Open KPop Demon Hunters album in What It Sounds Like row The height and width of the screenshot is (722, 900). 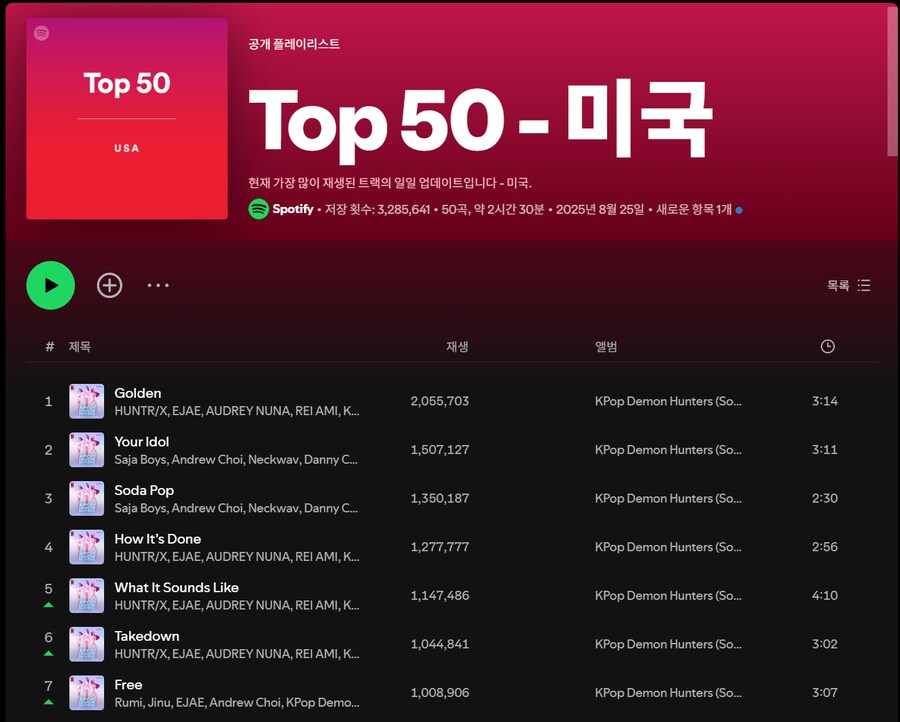(668, 596)
